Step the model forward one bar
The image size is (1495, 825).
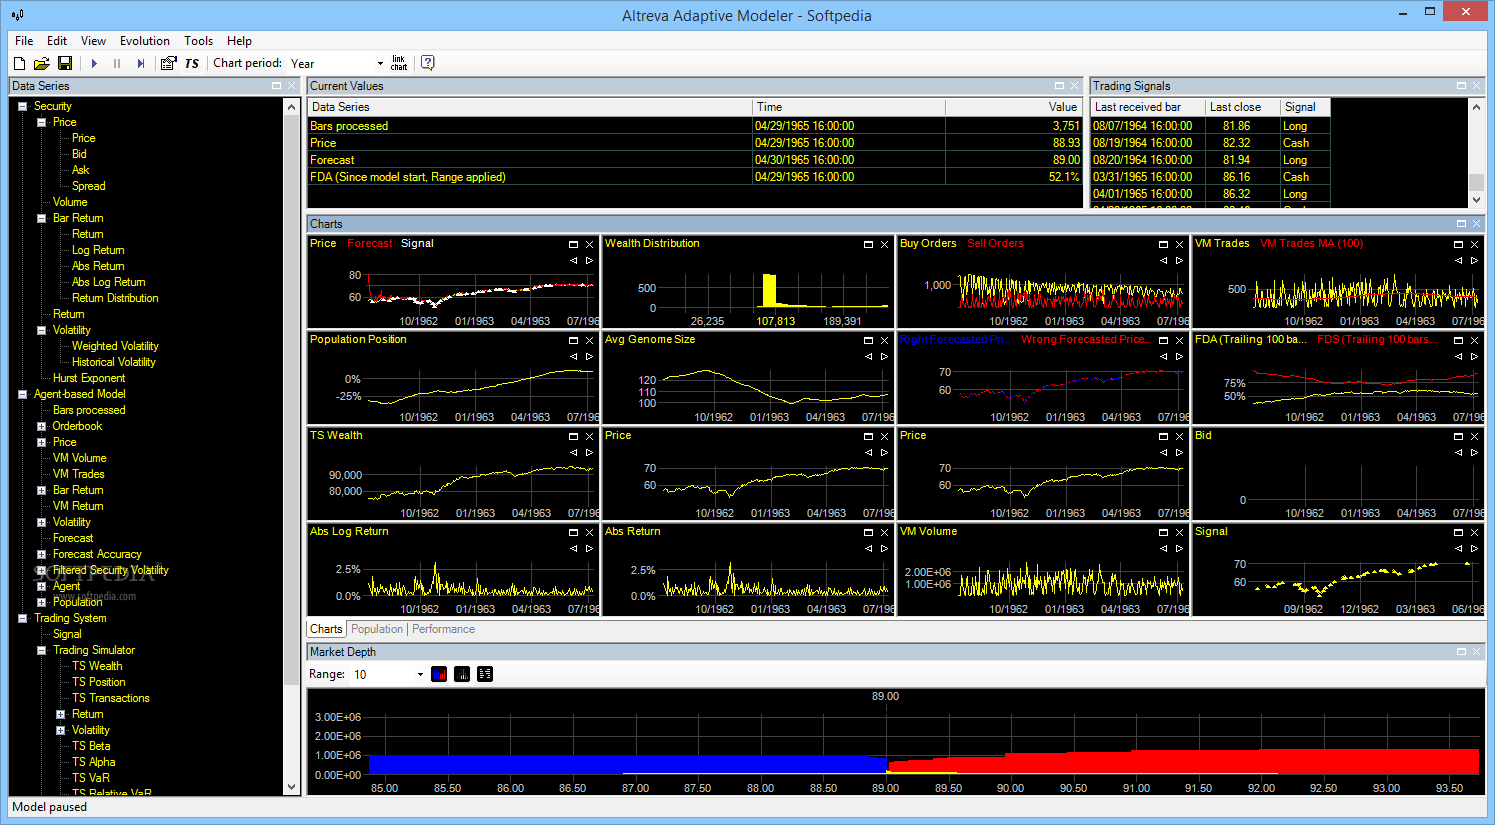[141, 63]
